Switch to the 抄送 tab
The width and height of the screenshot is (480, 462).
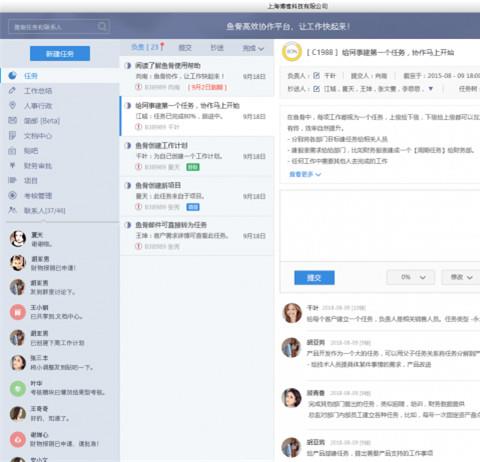(217, 48)
